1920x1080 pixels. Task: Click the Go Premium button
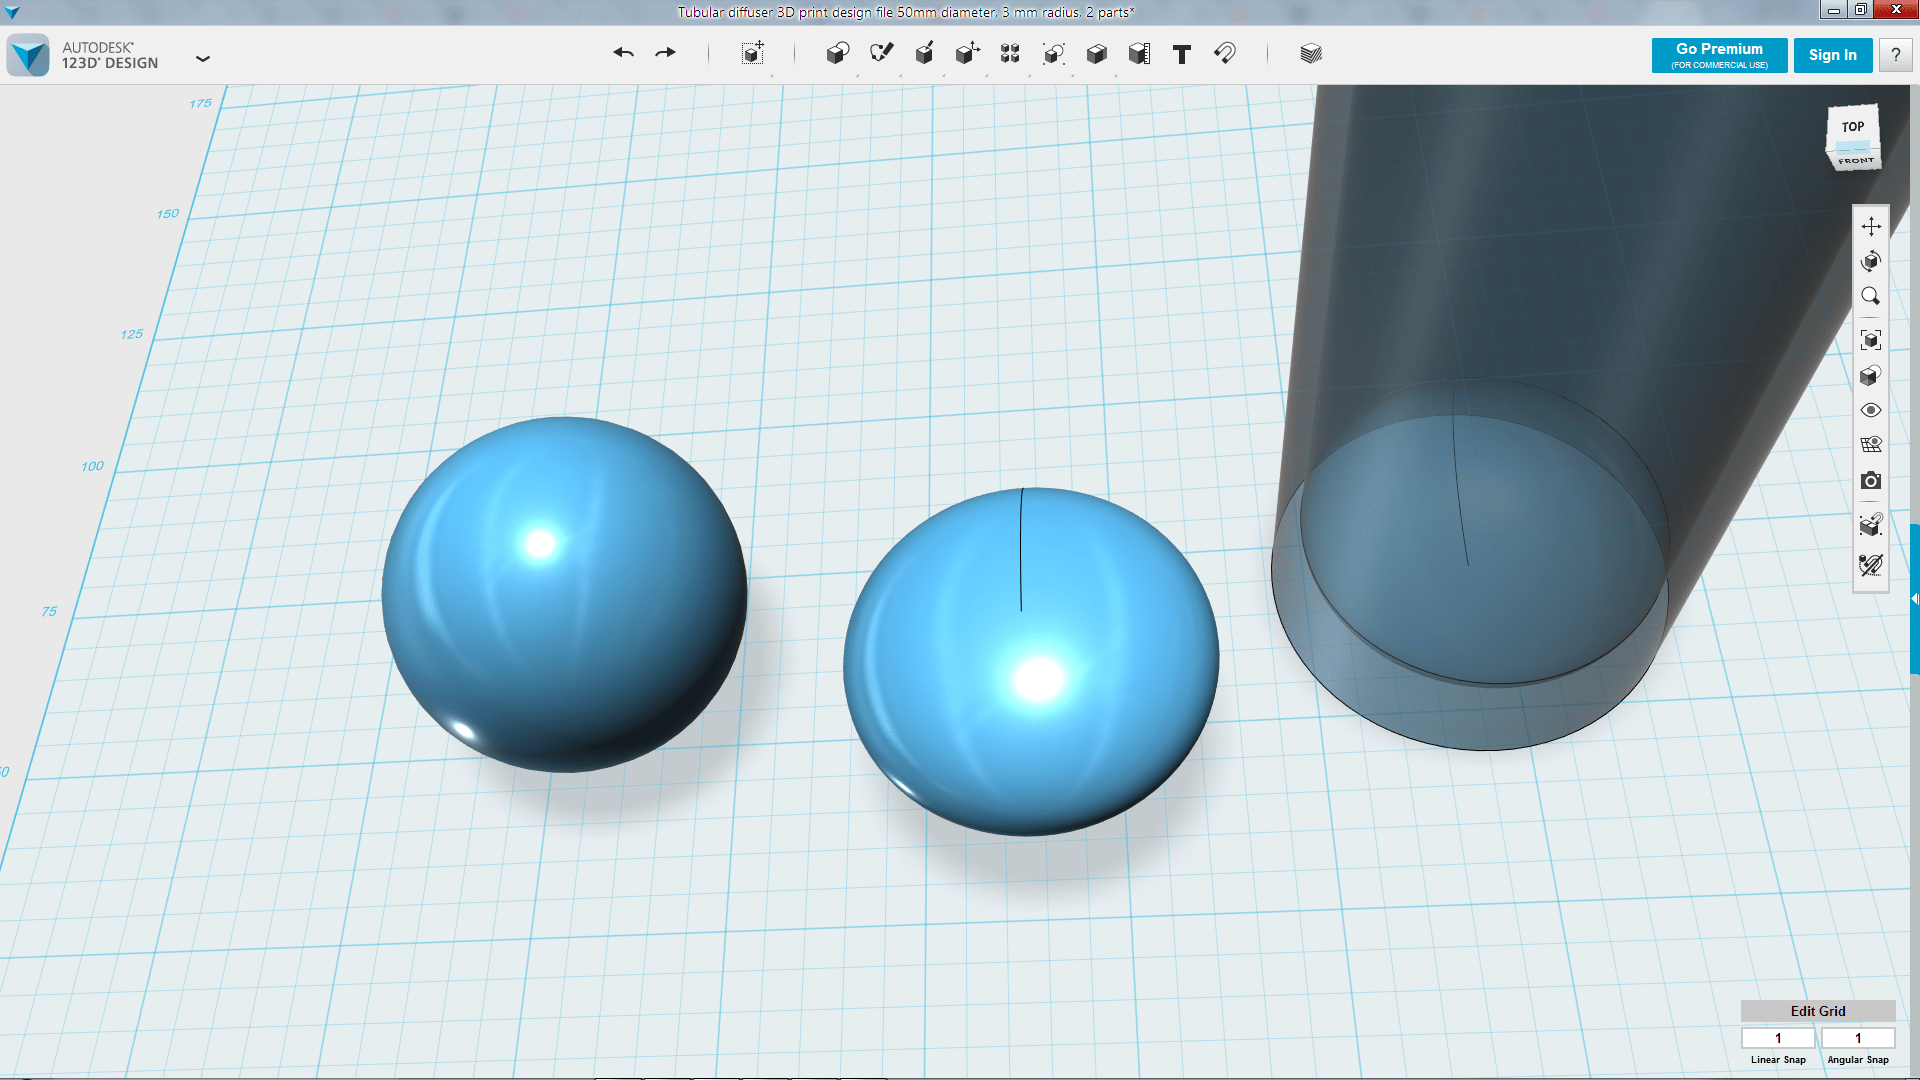[x=1719, y=55]
